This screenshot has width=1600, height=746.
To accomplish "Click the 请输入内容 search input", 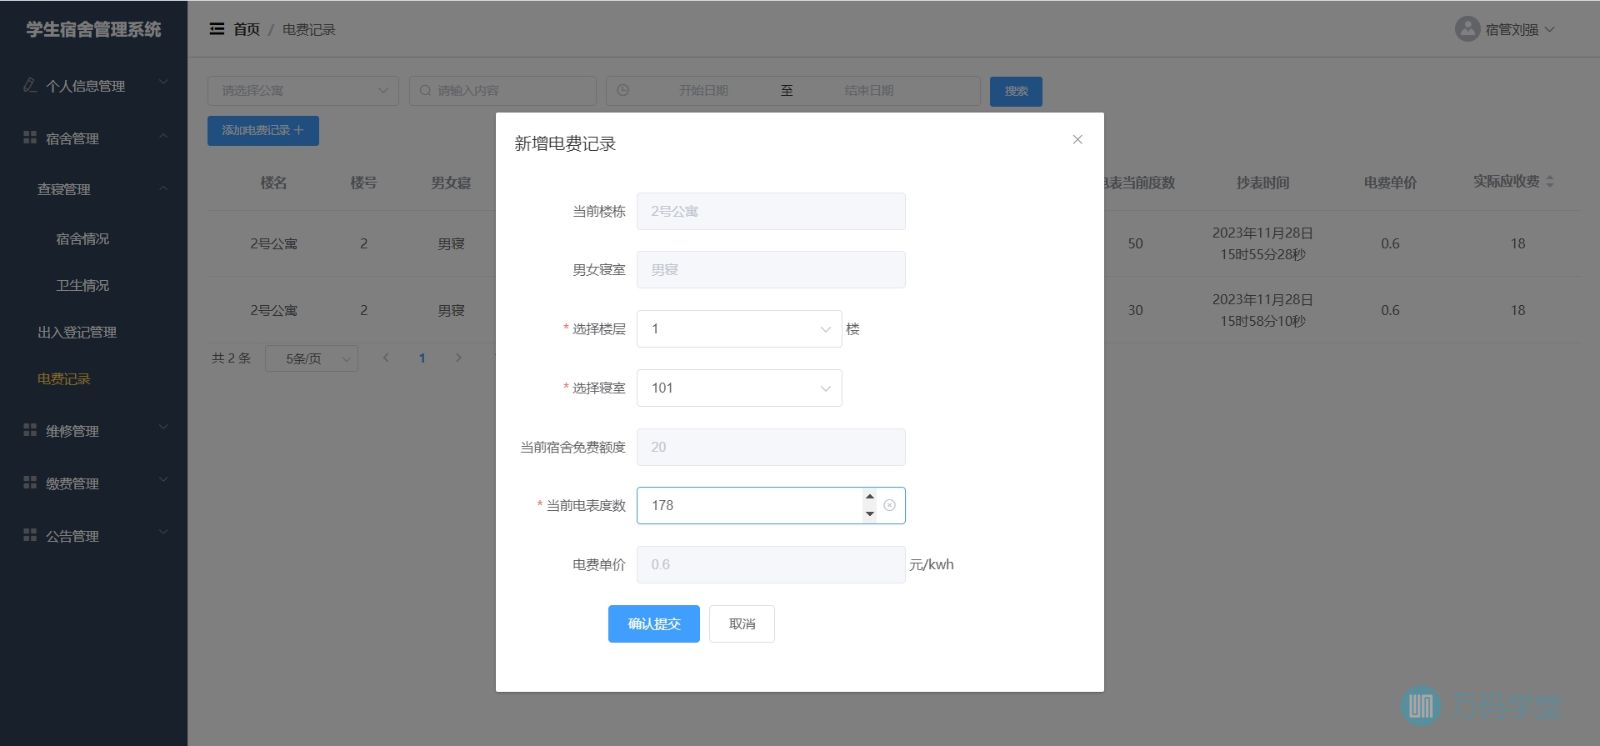I will pyautogui.click(x=503, y=90).
